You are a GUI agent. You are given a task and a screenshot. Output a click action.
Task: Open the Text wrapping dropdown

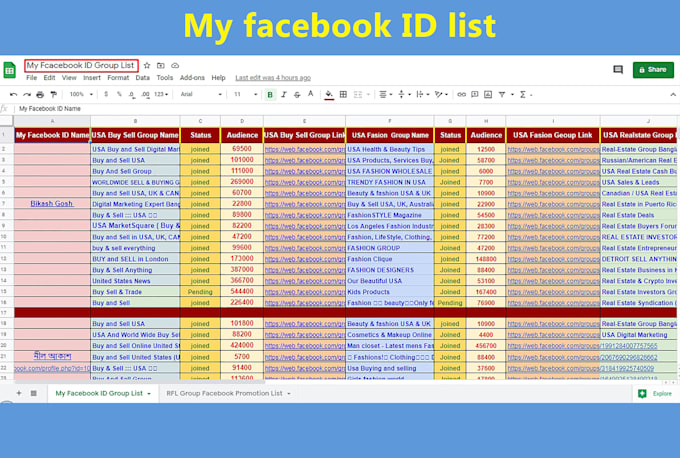click(x=422, y=94)
